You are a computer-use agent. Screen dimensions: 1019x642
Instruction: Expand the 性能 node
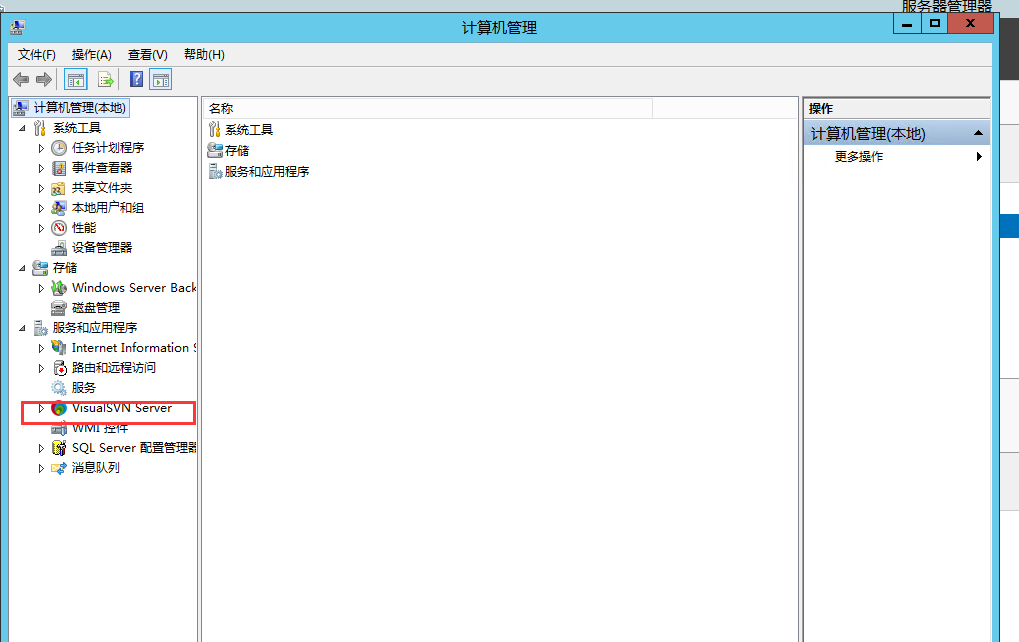(x=41, y=228)
